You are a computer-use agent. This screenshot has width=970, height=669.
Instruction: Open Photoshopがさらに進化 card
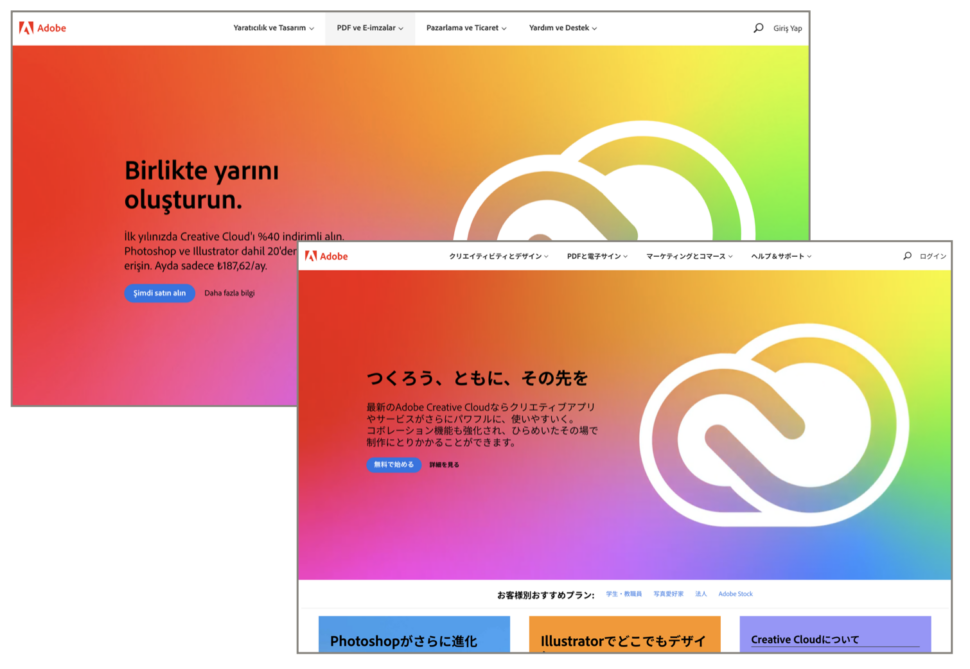click(414, 634)
